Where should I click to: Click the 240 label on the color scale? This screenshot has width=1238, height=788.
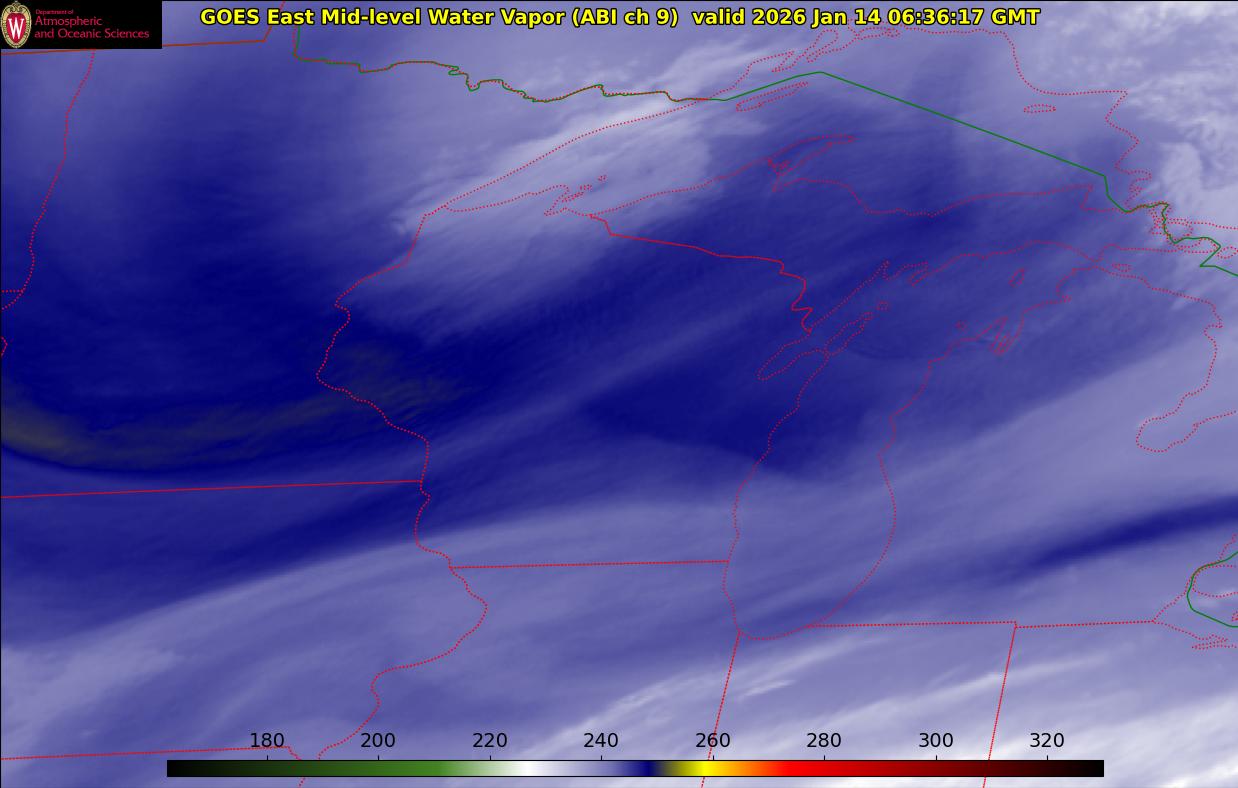click(x=601, y=741)
